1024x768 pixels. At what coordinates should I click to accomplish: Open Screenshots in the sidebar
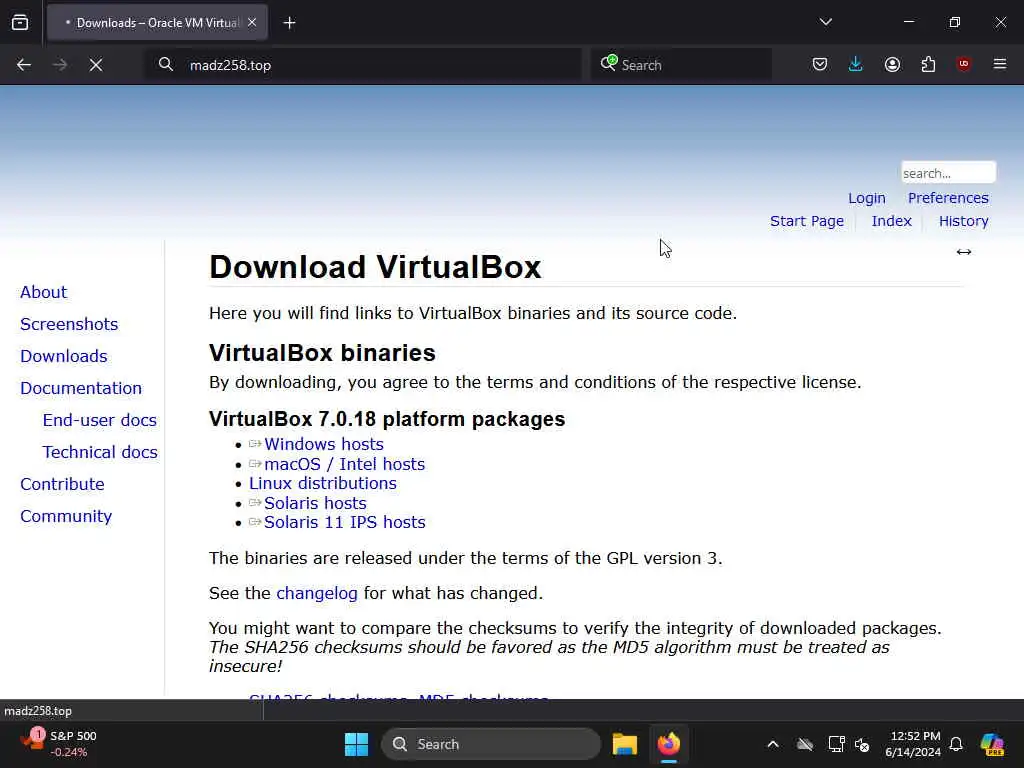point(69,324)
